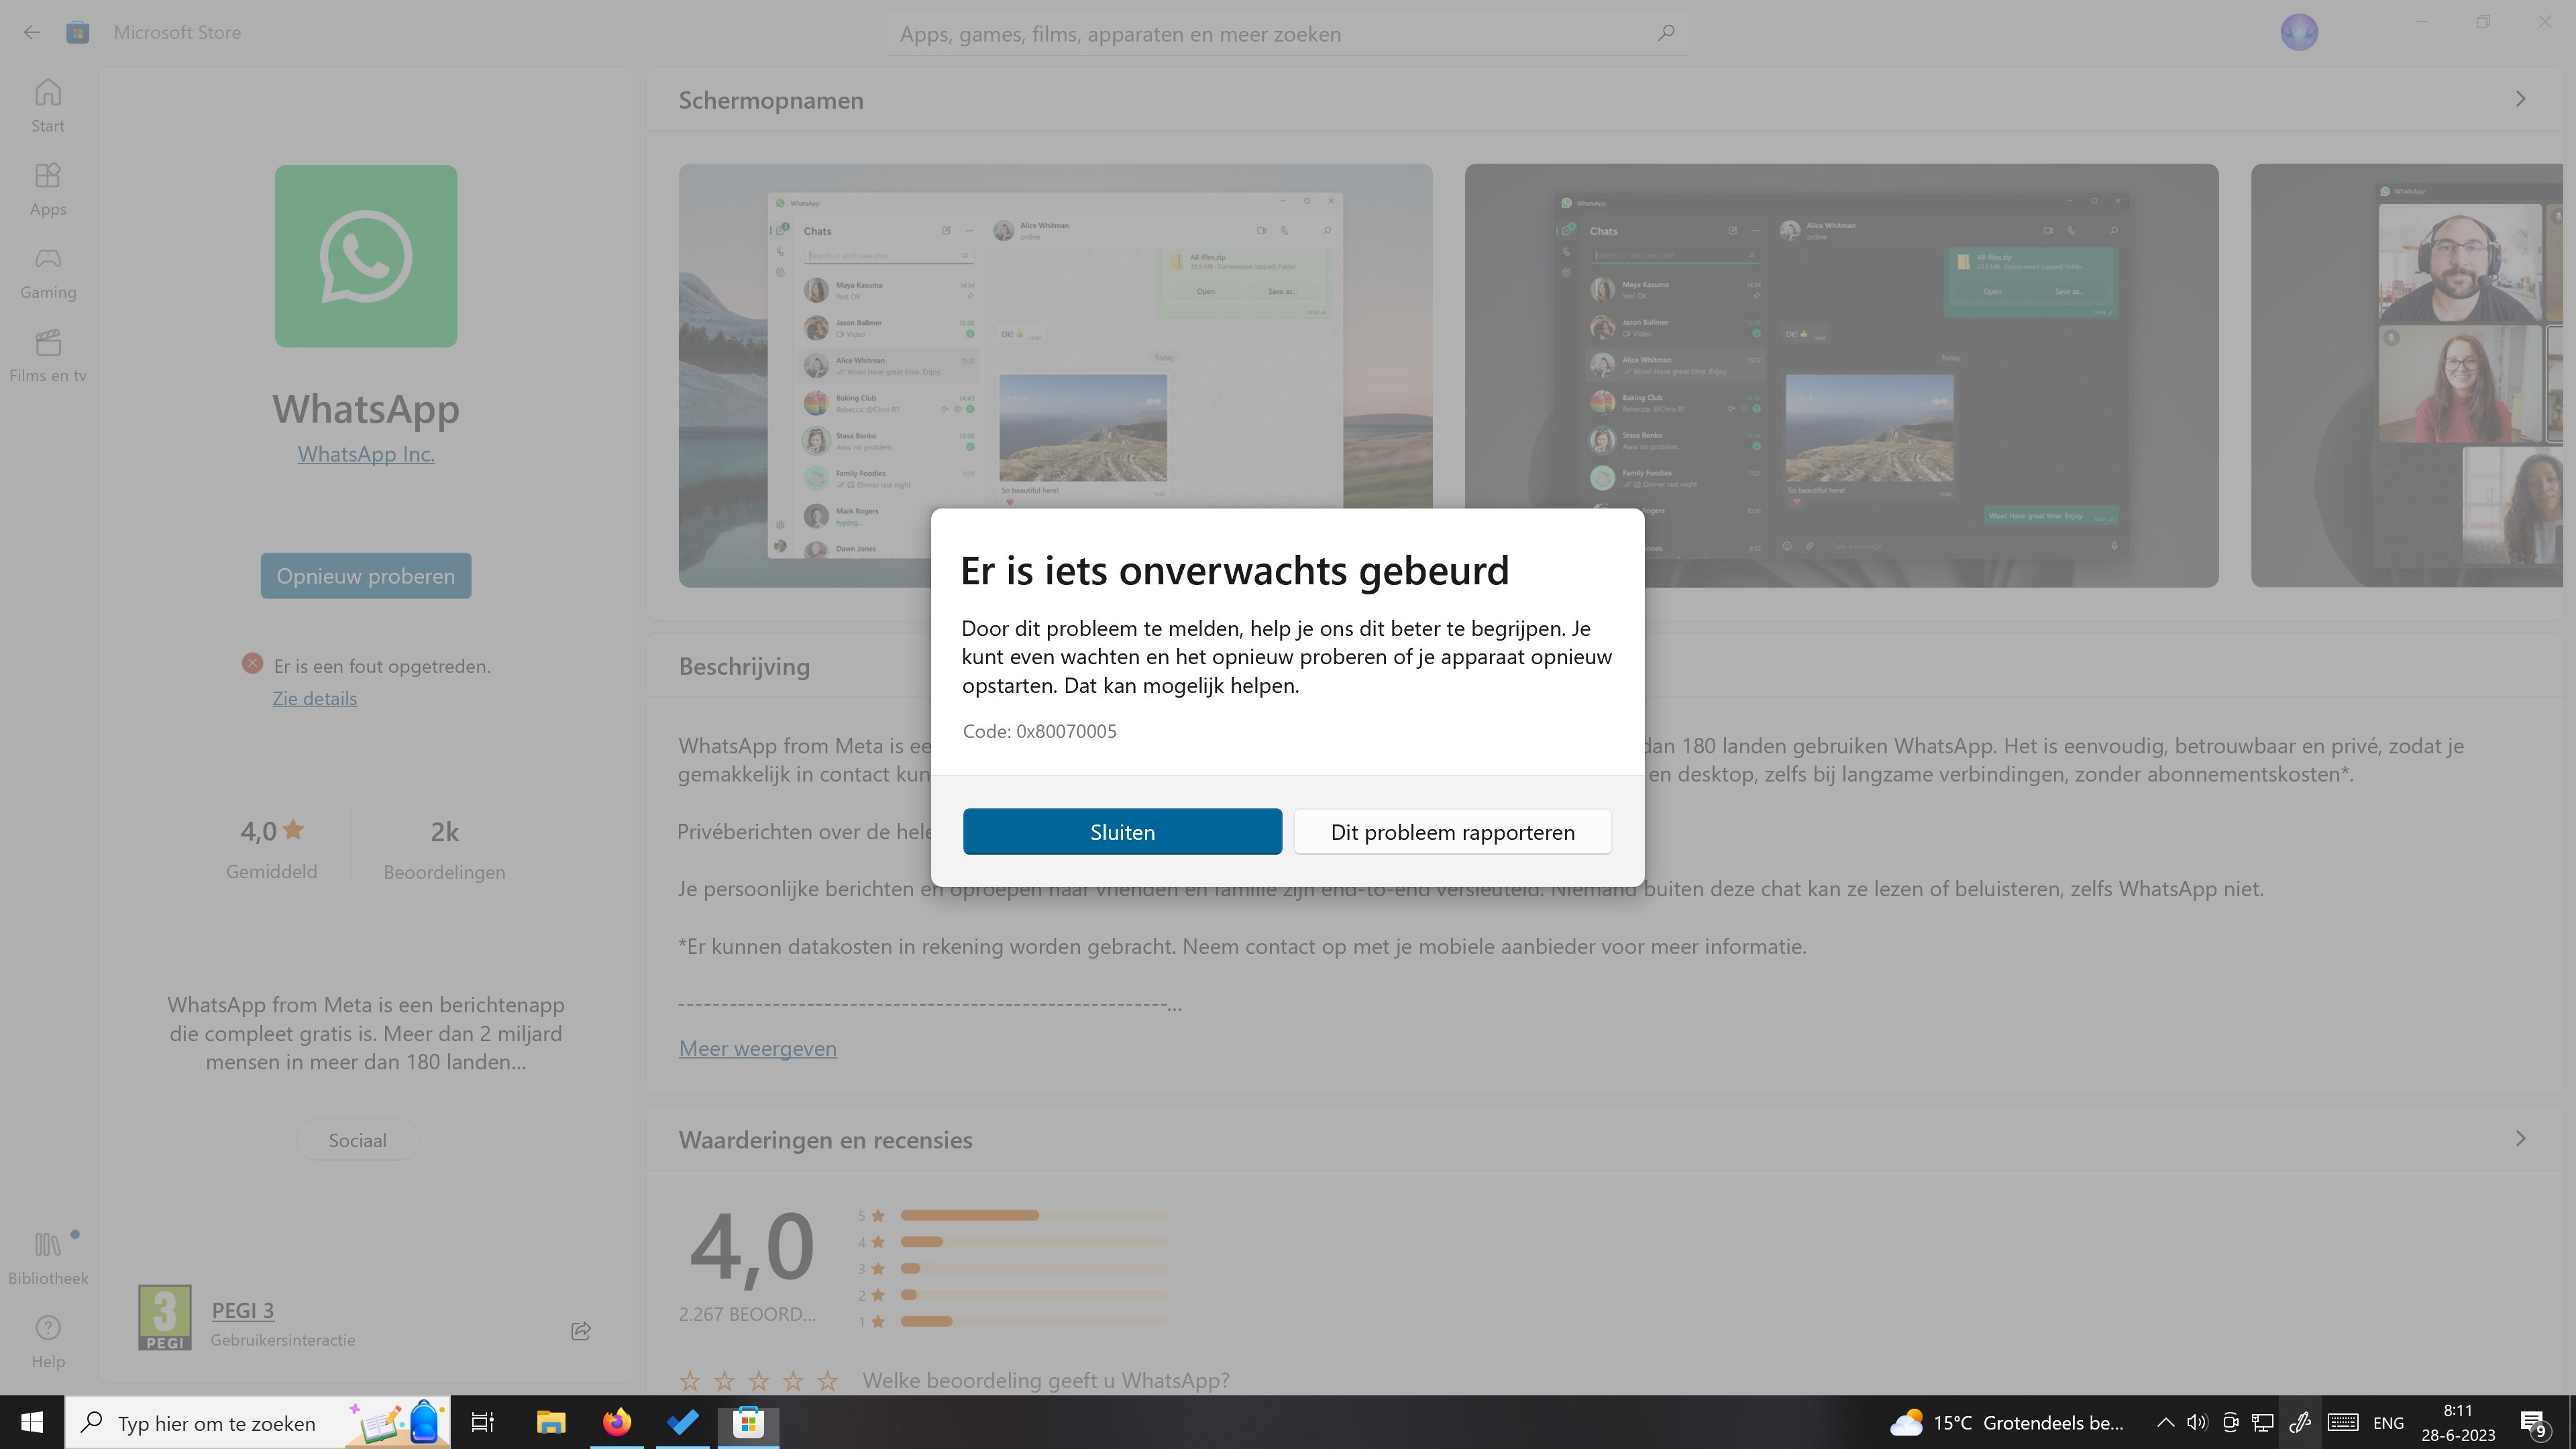Viewport: 2576px width, 1449px height.
Task: Click the share icon near PEGI
Action: [x=581, y=1330]
